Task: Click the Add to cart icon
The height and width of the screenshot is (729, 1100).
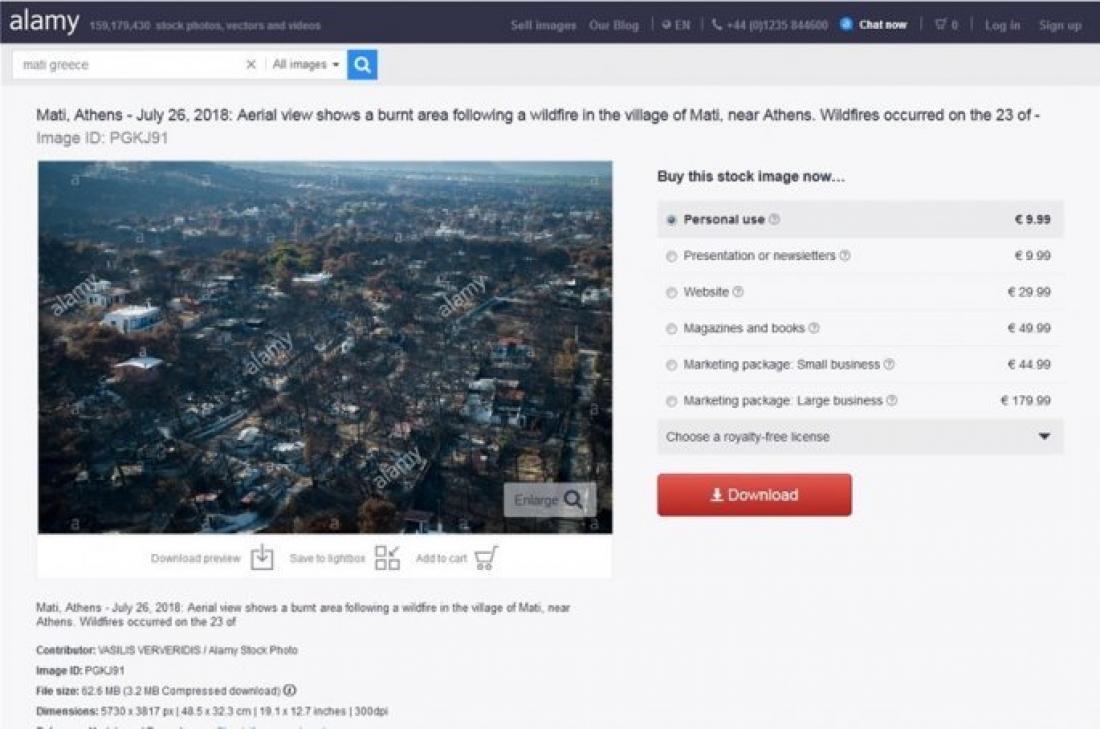Action: (x=485, y=558)
